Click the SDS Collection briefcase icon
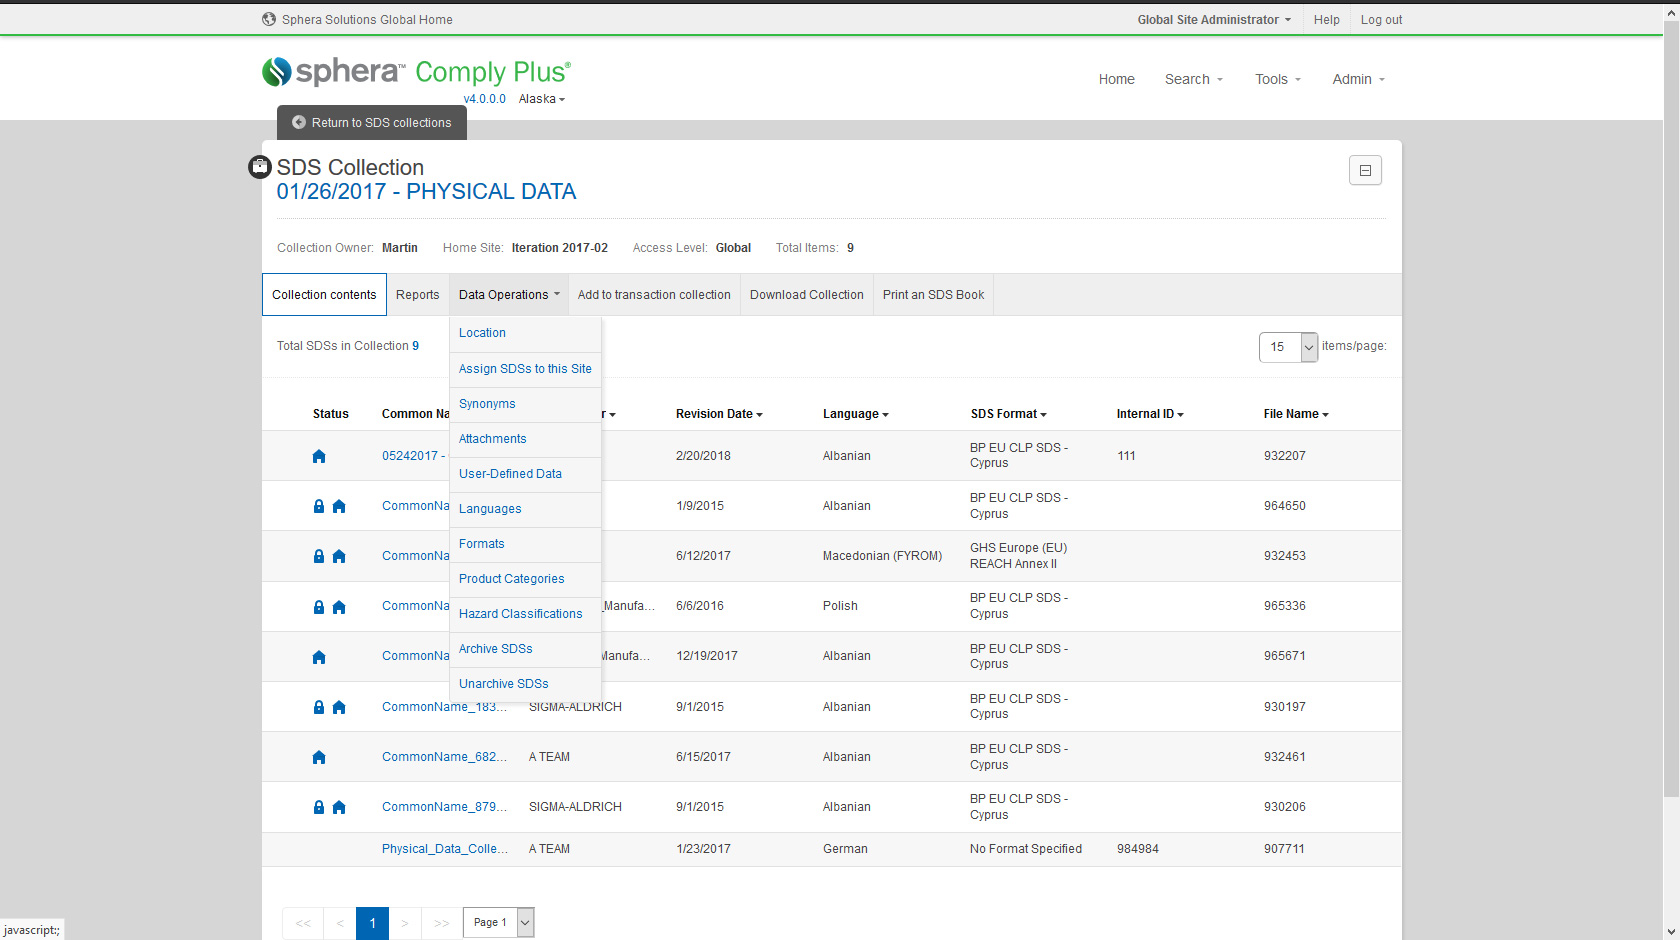 pos(260,167)
